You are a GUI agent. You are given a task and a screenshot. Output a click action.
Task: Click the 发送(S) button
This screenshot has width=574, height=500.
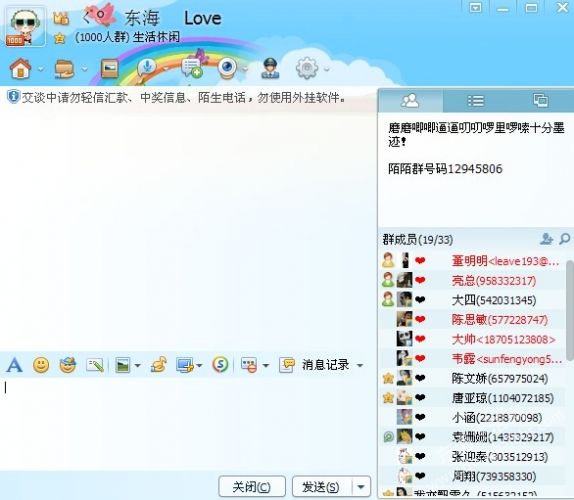pos(320,487)
